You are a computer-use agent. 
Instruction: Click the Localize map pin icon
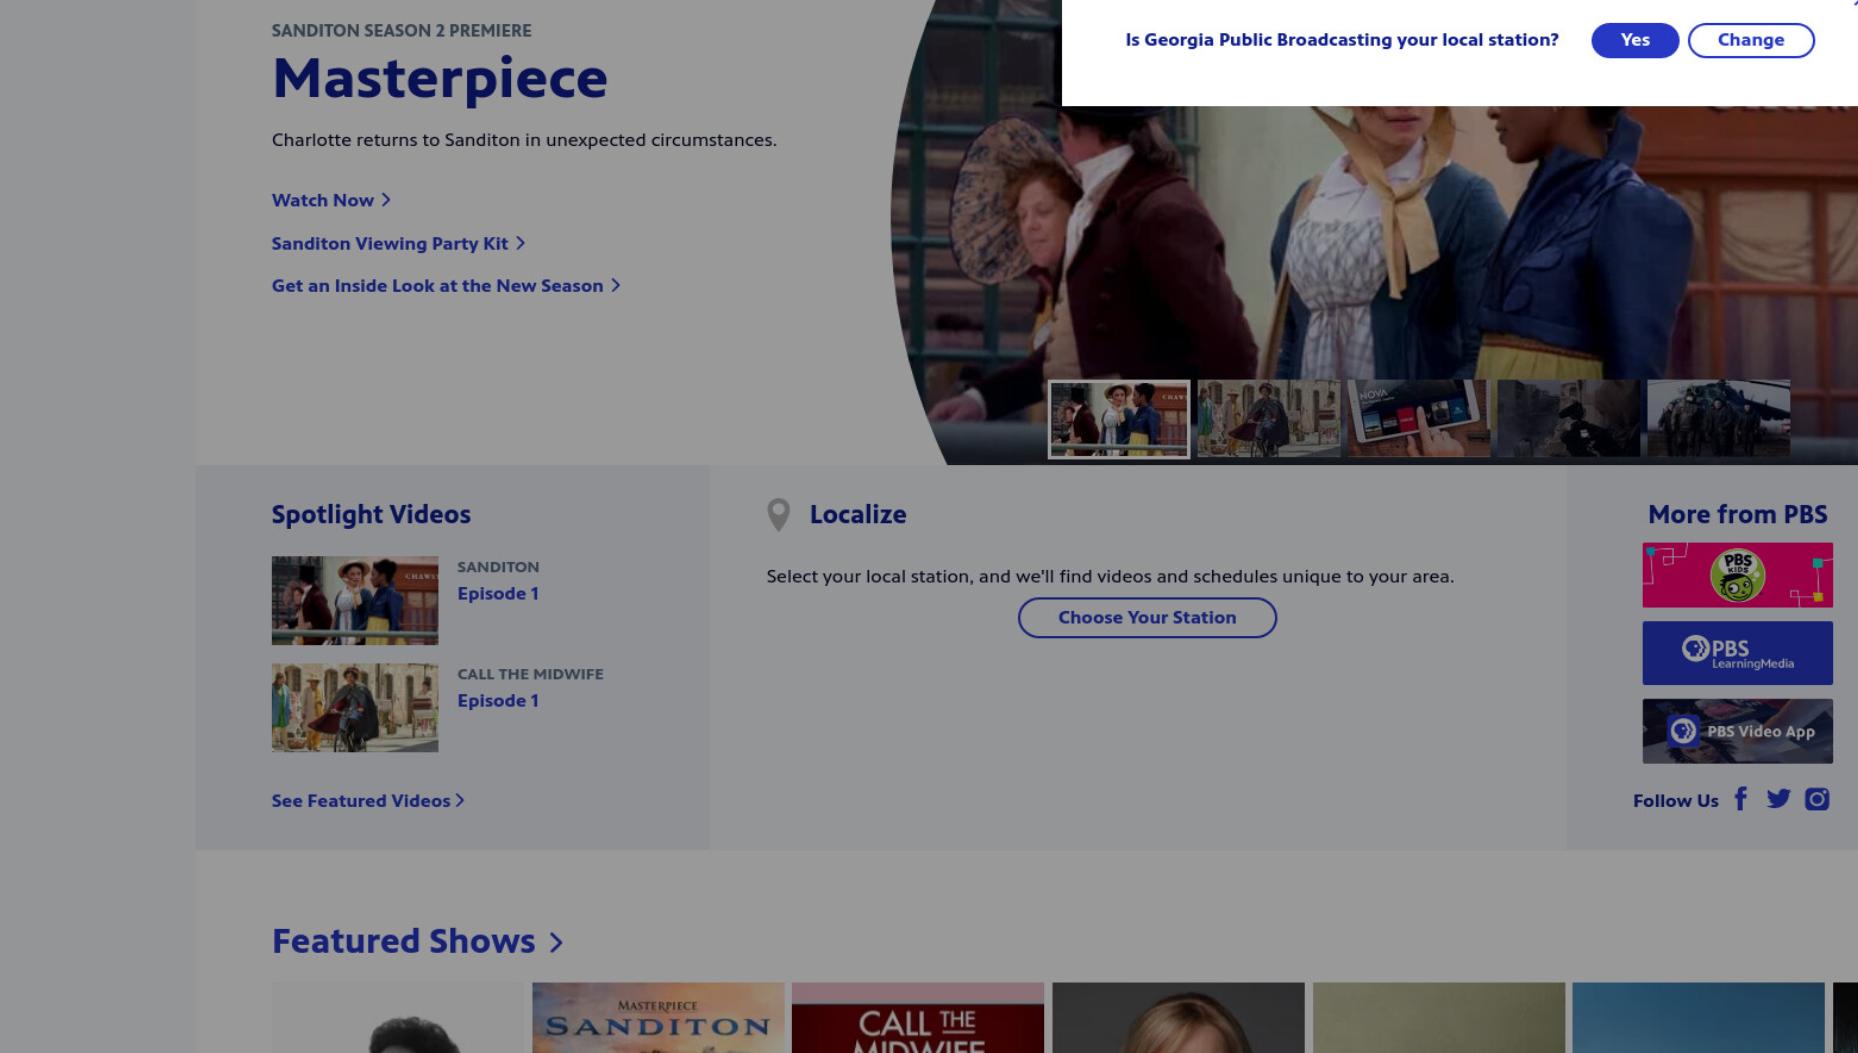click(x=778, y=515)
